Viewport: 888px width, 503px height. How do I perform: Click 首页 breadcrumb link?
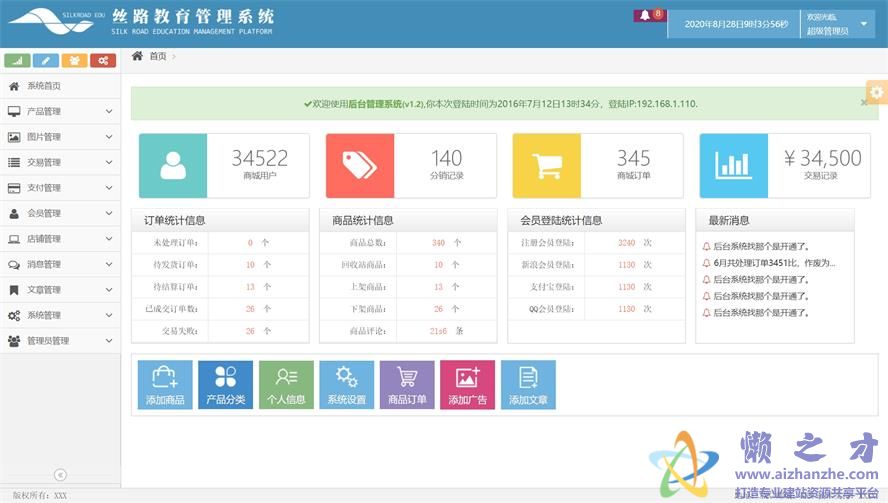[x=158, y=56]
